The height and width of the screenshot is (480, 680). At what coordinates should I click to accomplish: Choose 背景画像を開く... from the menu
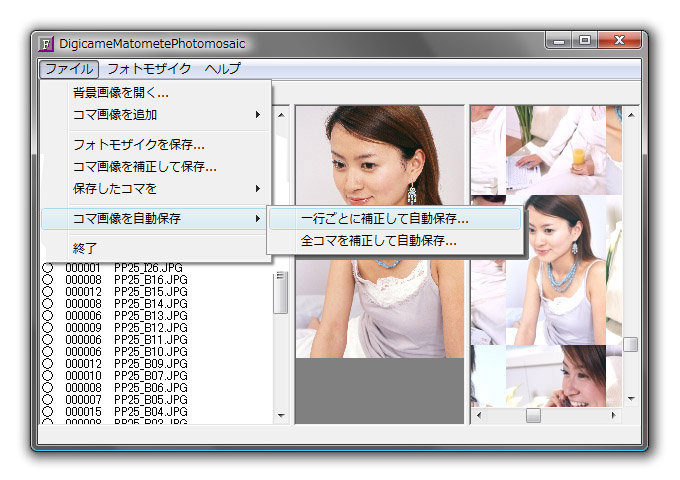coord(121,93)
